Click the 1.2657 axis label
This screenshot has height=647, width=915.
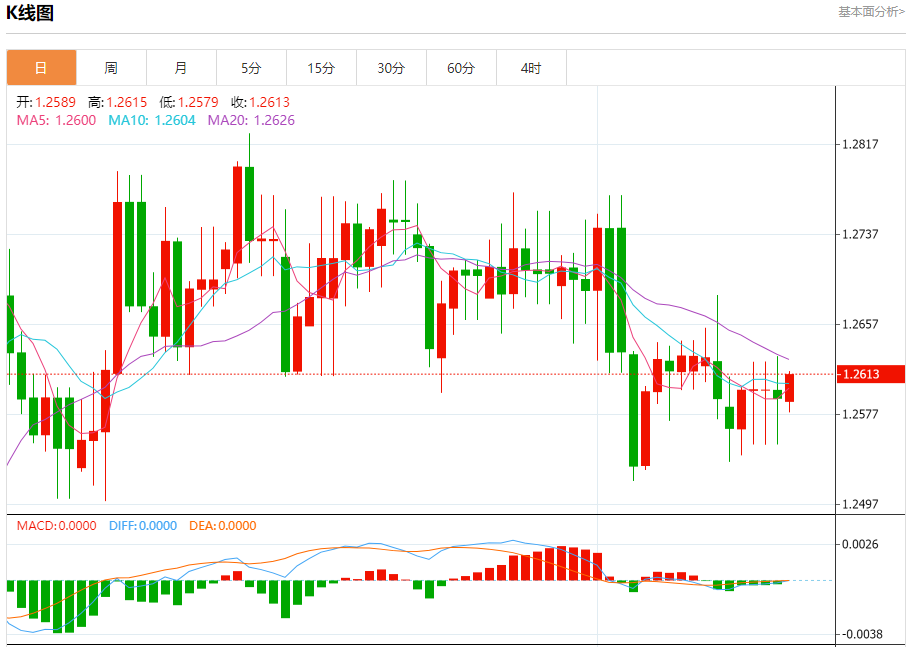(x=860, y=324)
